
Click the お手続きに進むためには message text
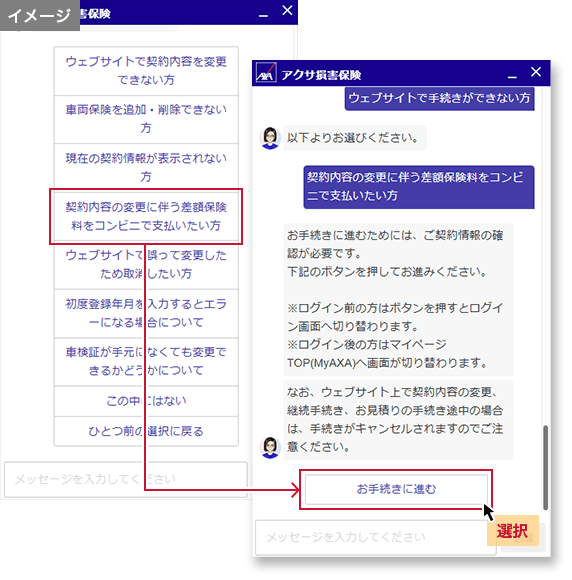(398, 299)
